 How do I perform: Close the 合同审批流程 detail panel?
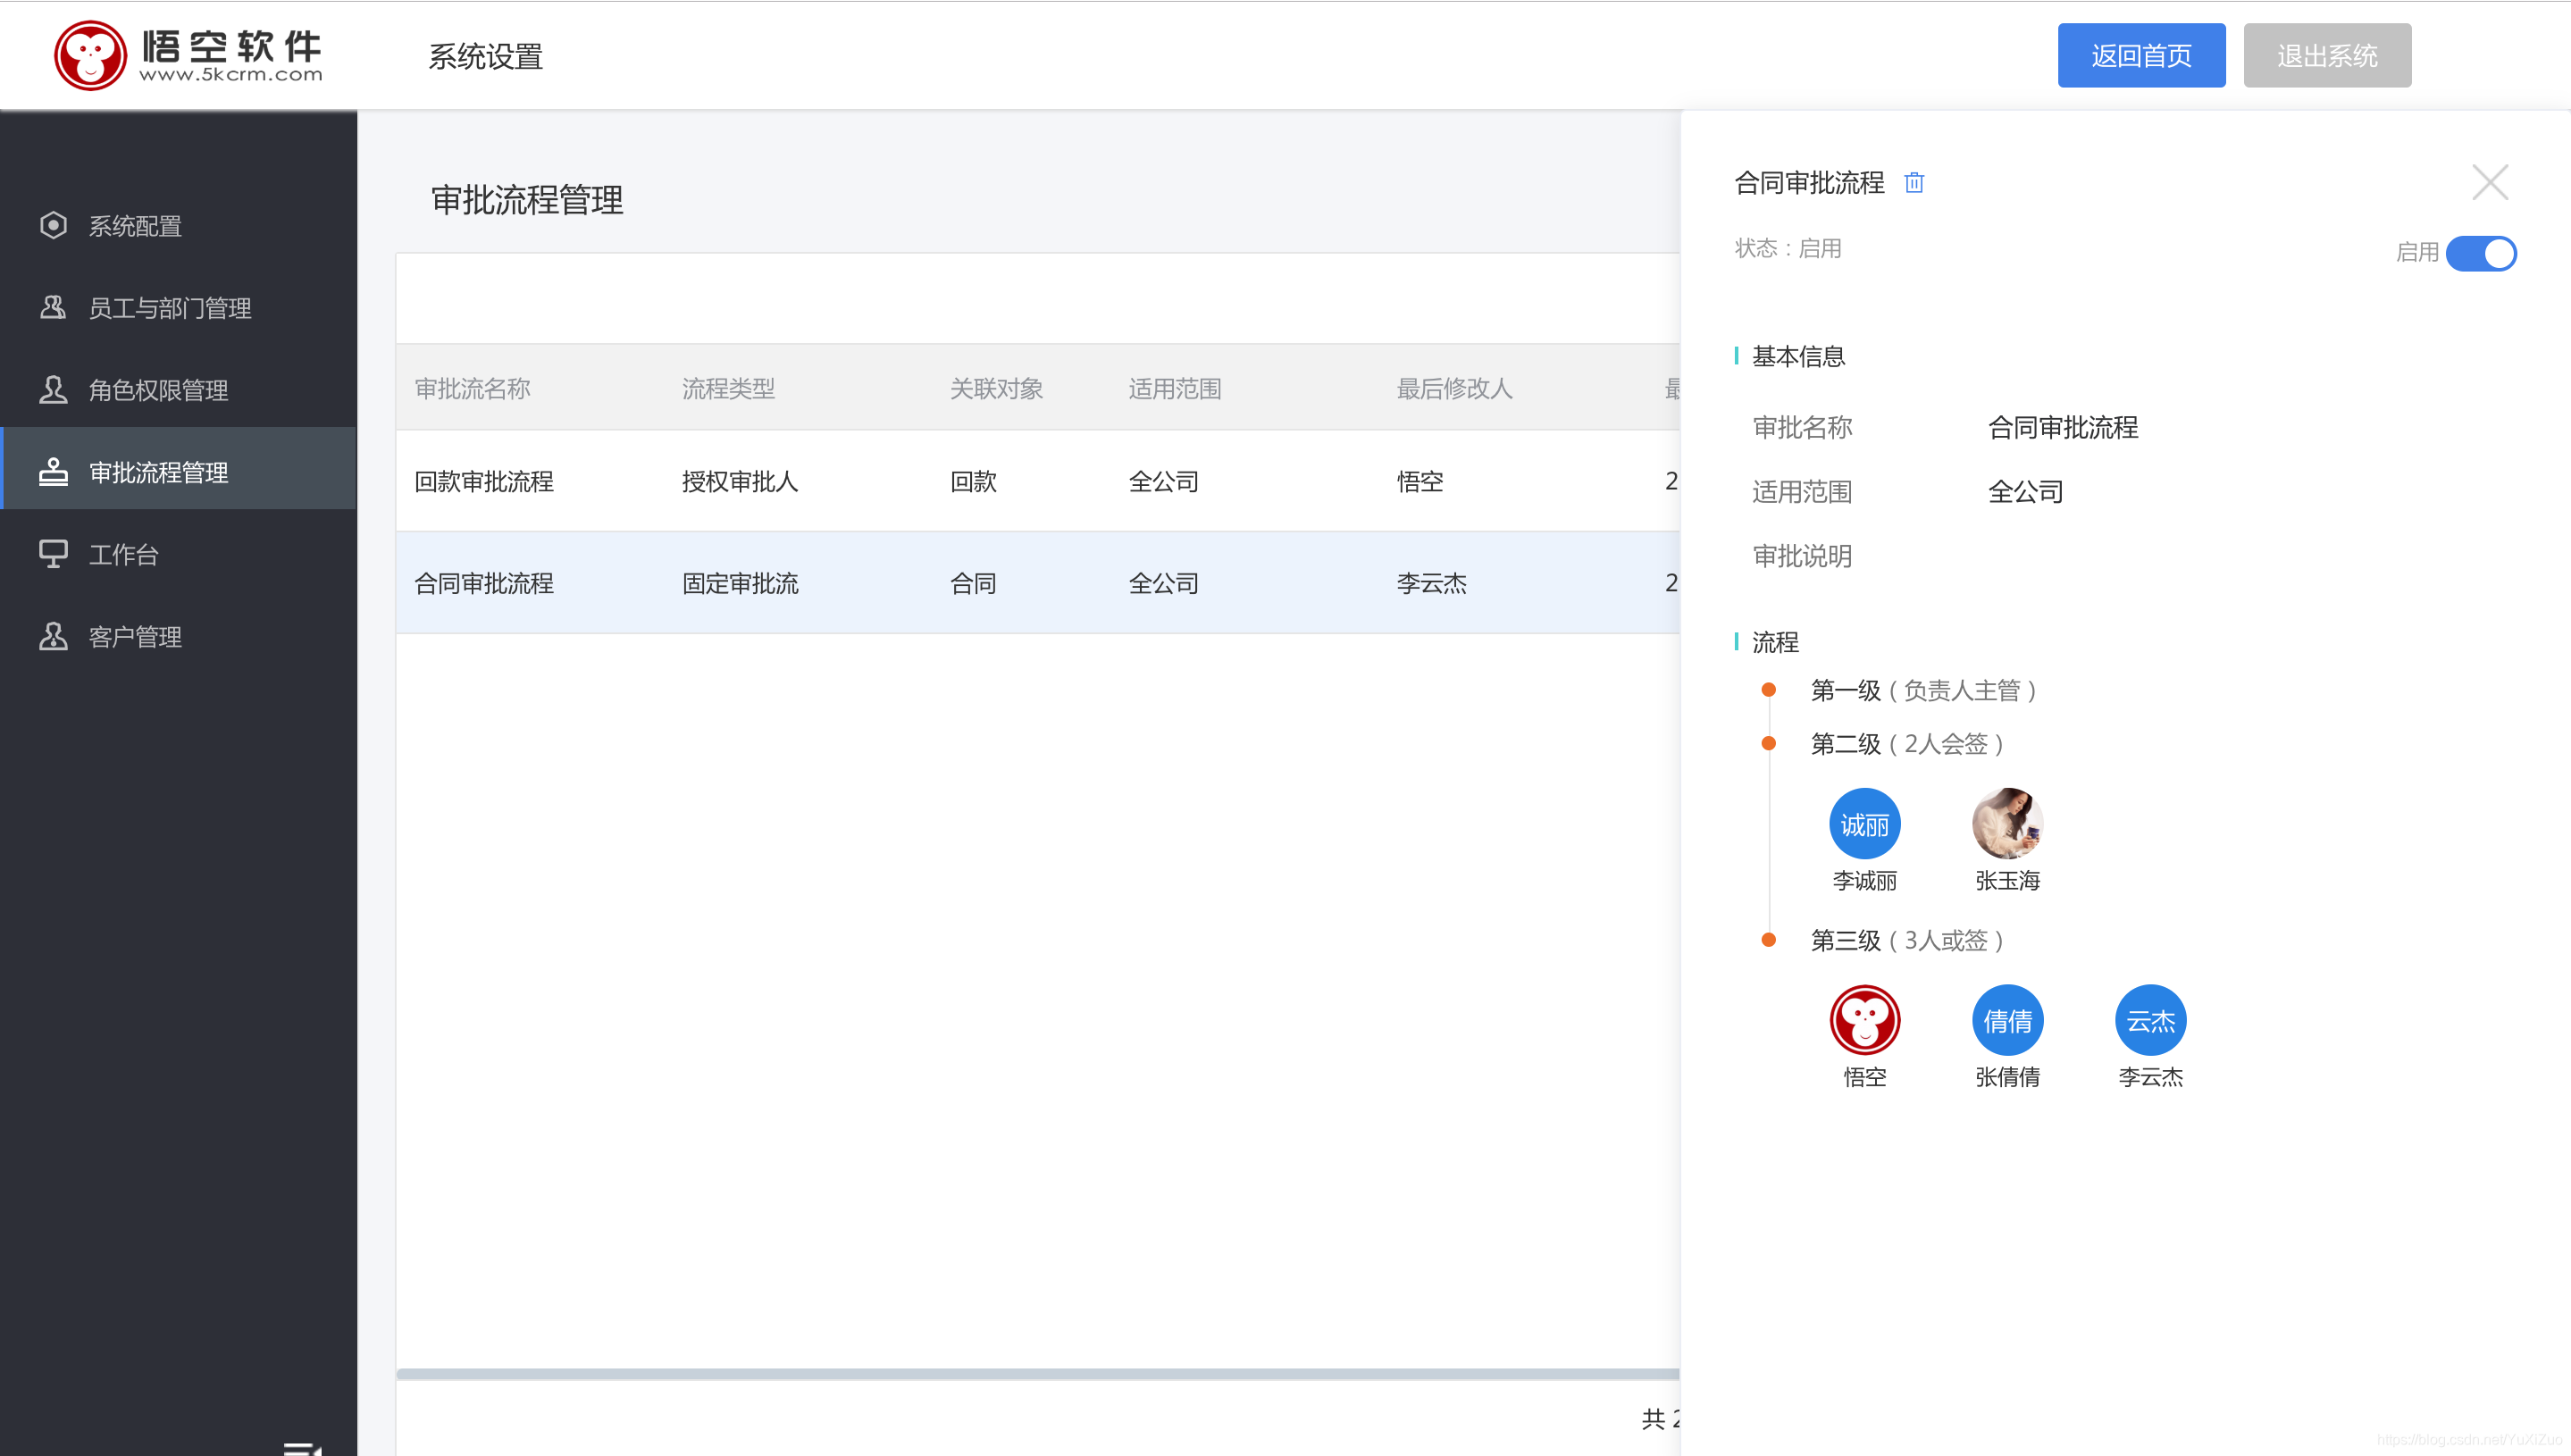pyautogui.click(x=2490, y=181)
